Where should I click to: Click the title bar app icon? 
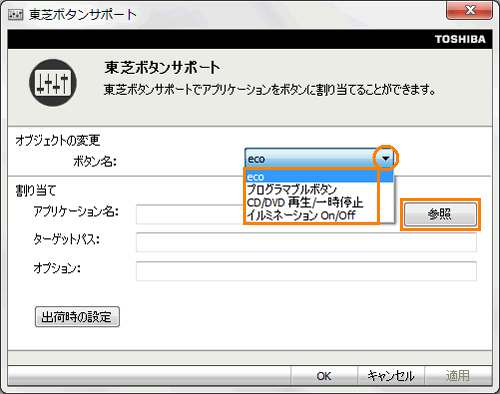(16, 14)
